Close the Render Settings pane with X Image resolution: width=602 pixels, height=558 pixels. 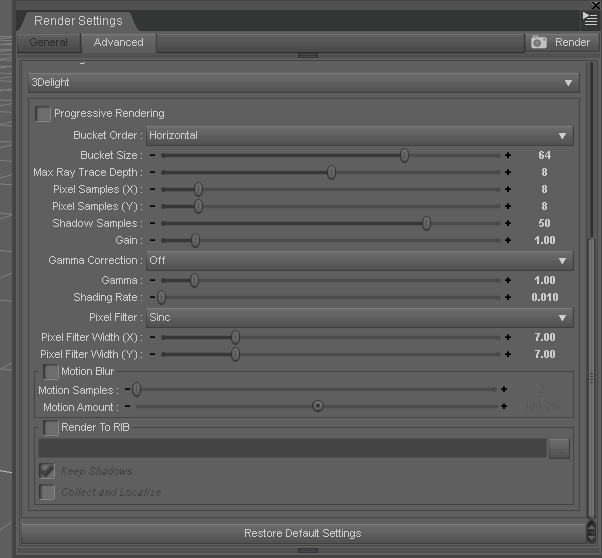595,5
